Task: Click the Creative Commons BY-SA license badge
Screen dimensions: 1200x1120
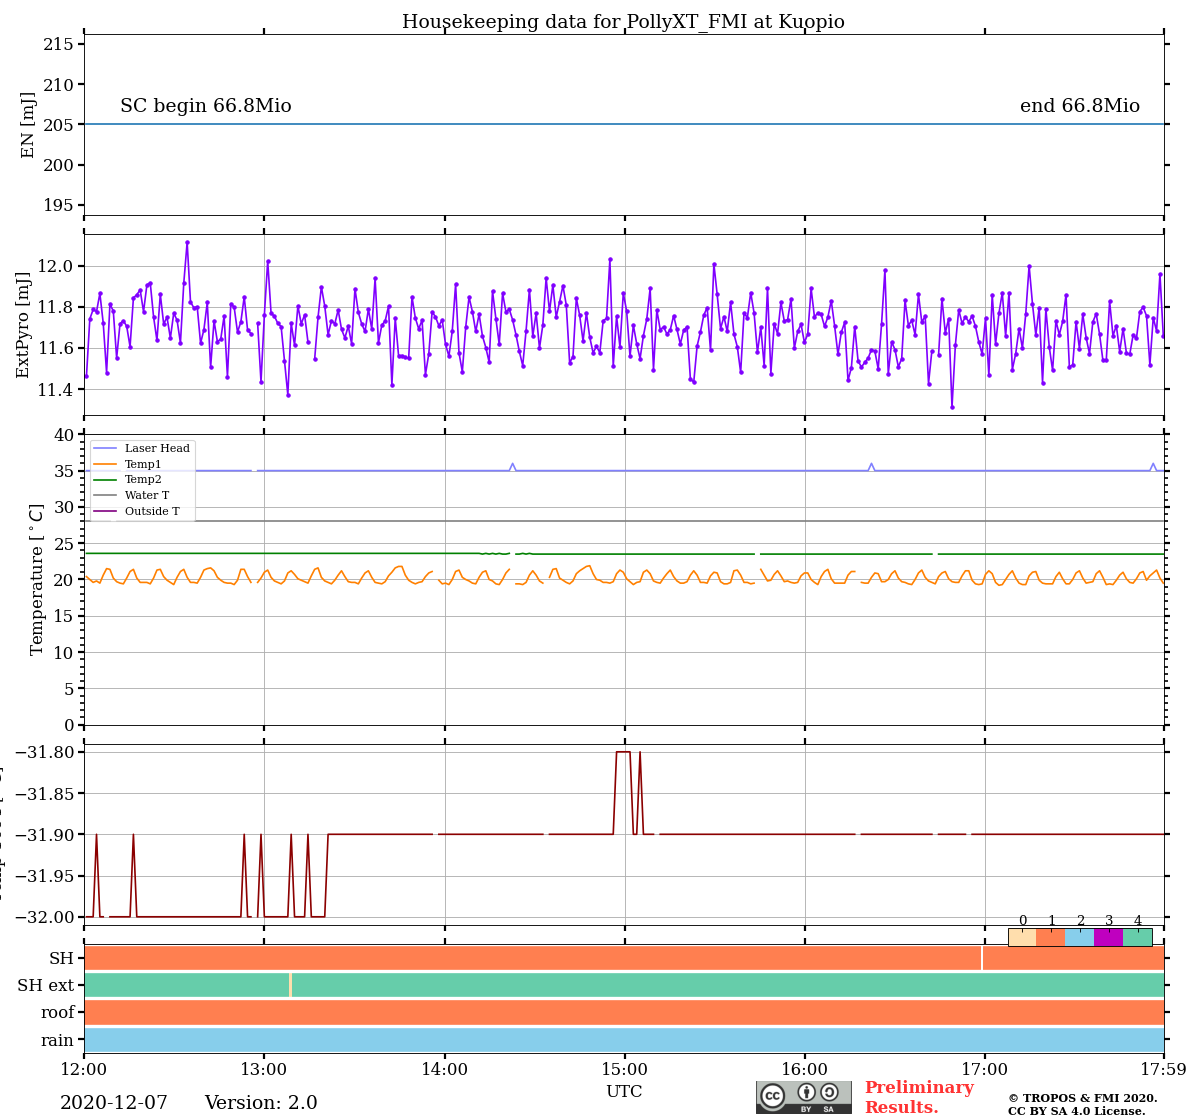Action: point(804,1097)
